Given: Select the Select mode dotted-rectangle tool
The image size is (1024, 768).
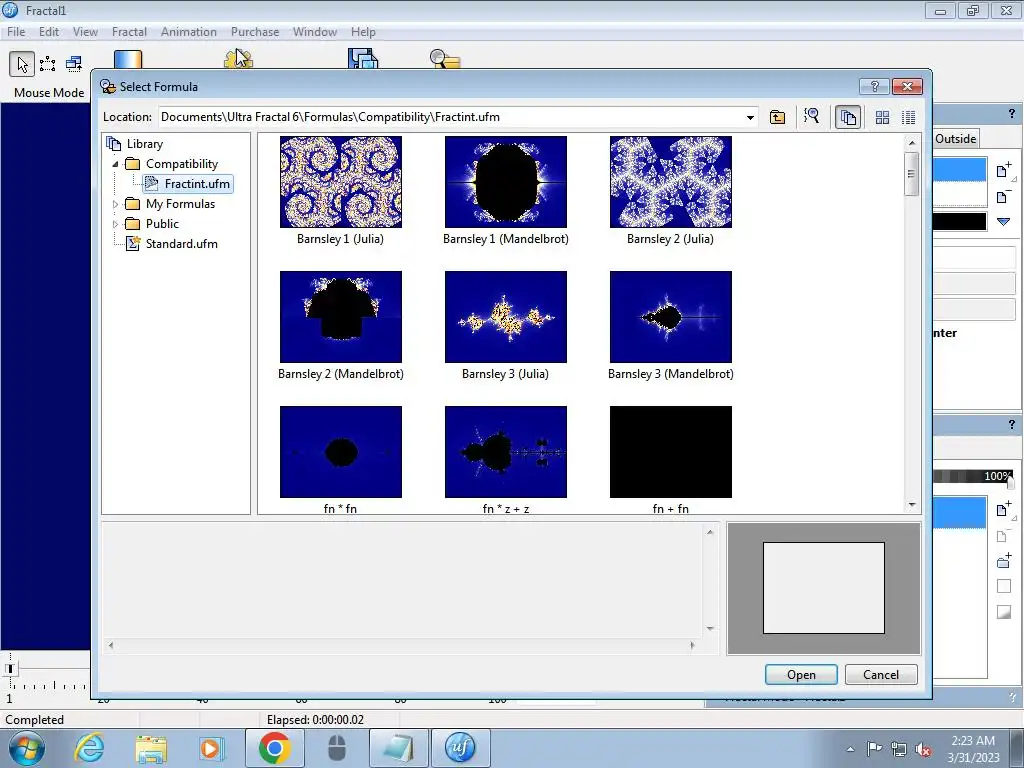Looking at the screenshot, I should (x=48, y=64).
